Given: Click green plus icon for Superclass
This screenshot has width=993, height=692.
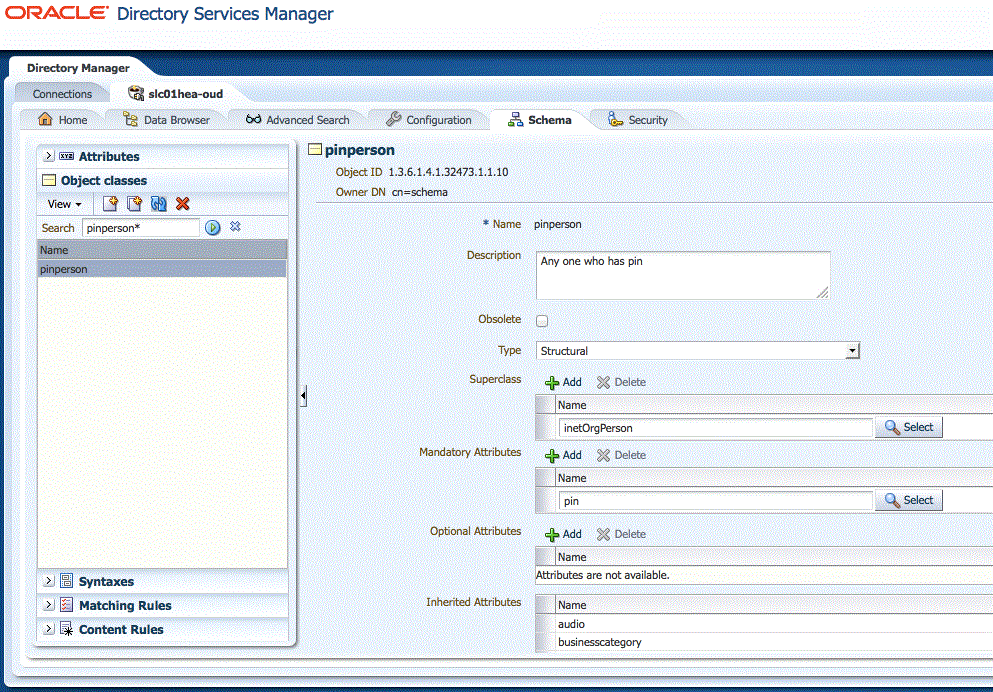Looking at the screenshot, I should [x=552, y=382].
